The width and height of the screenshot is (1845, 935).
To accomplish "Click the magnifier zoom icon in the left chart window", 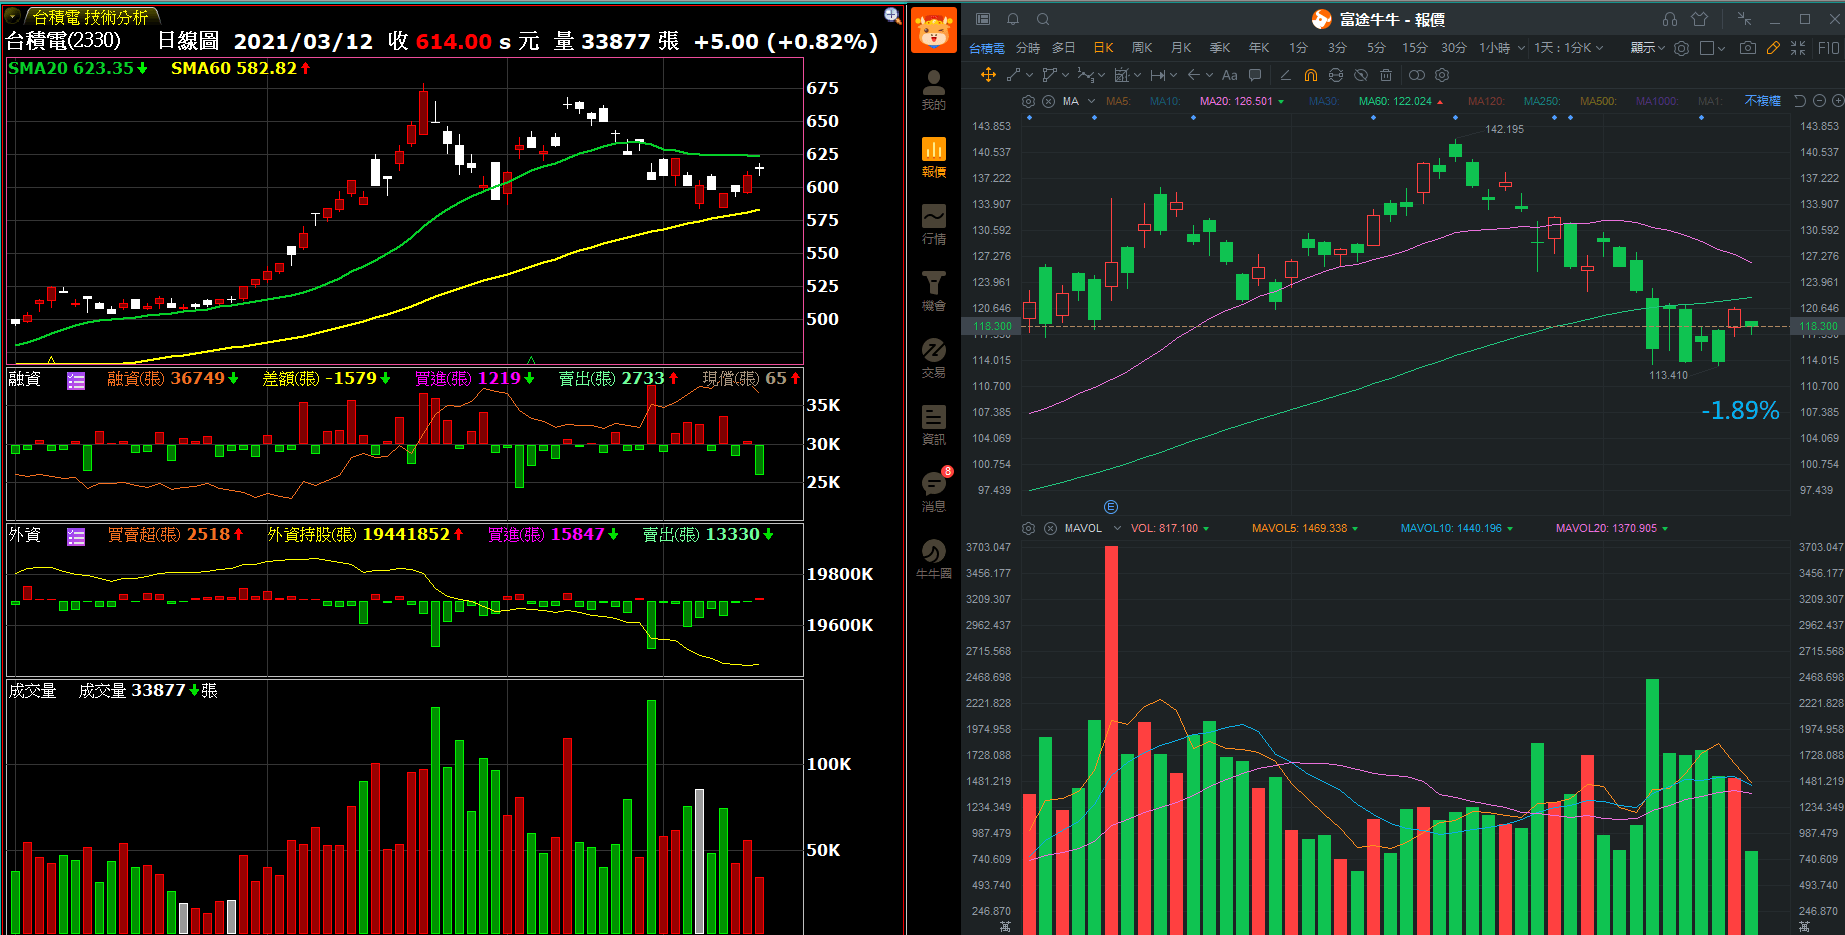I will (892, 15).
